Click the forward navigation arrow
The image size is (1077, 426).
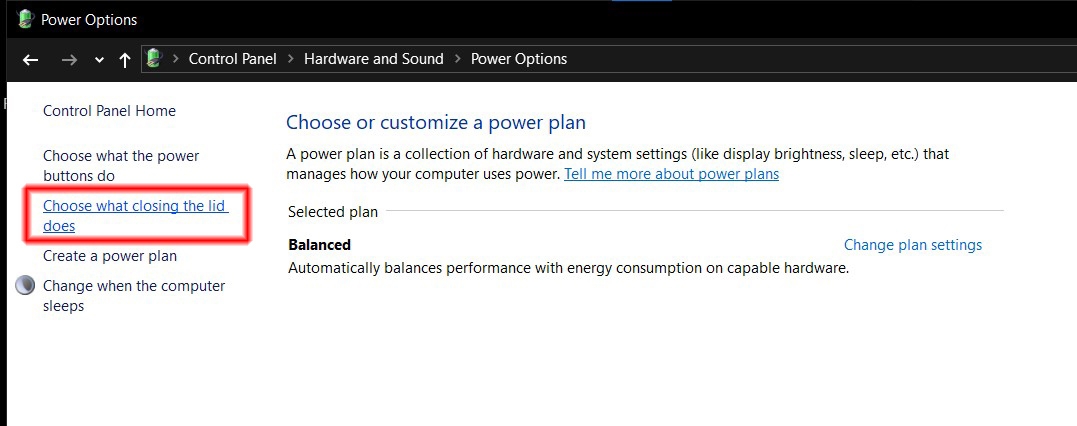[x=69, y=60]
